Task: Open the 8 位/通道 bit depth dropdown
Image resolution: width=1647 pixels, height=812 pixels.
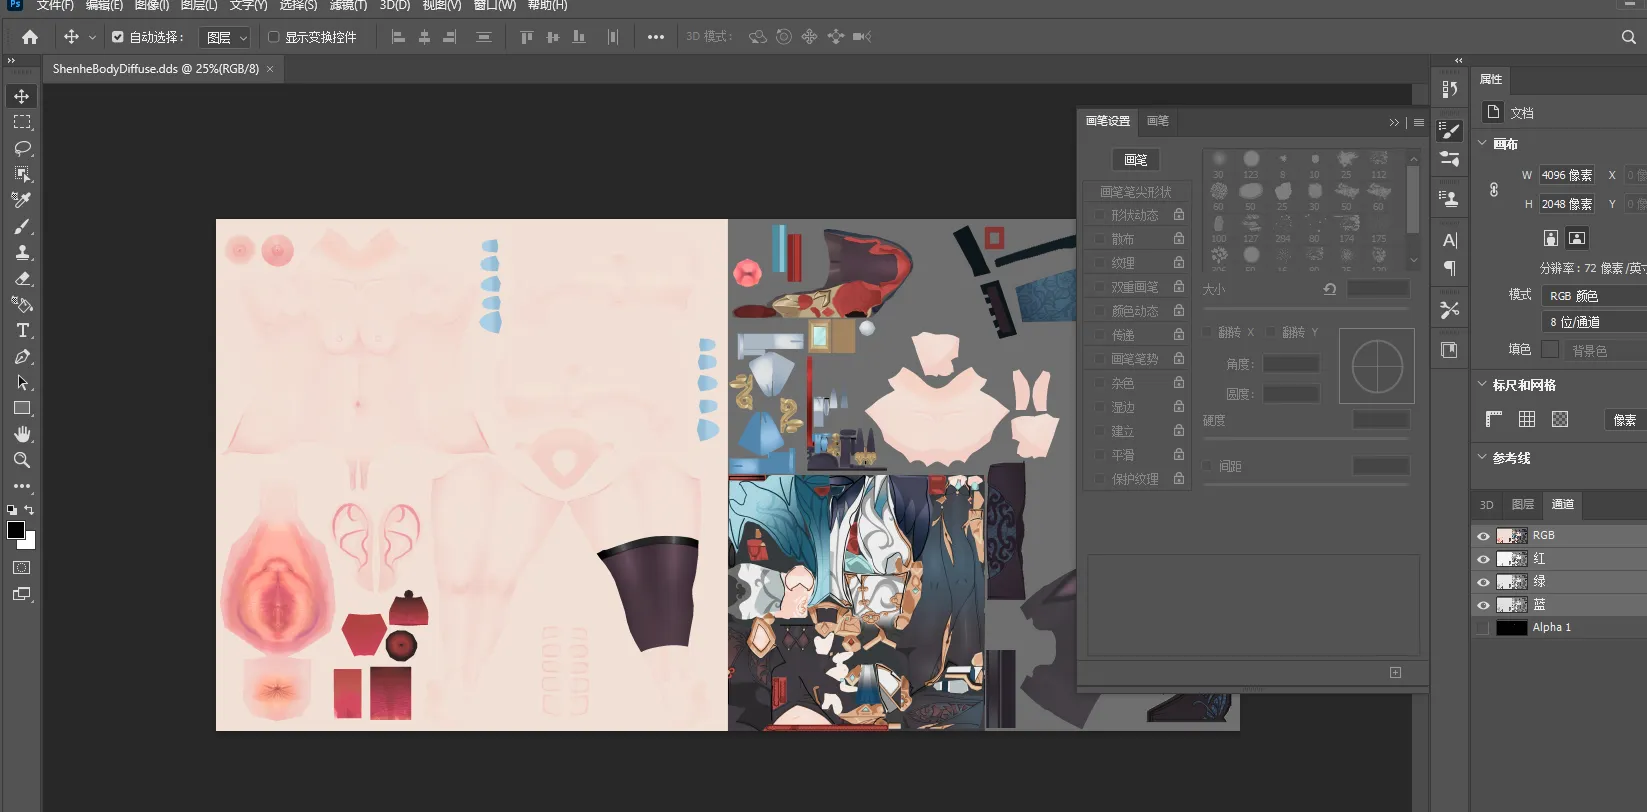Action: click(x=1594, y=322)
